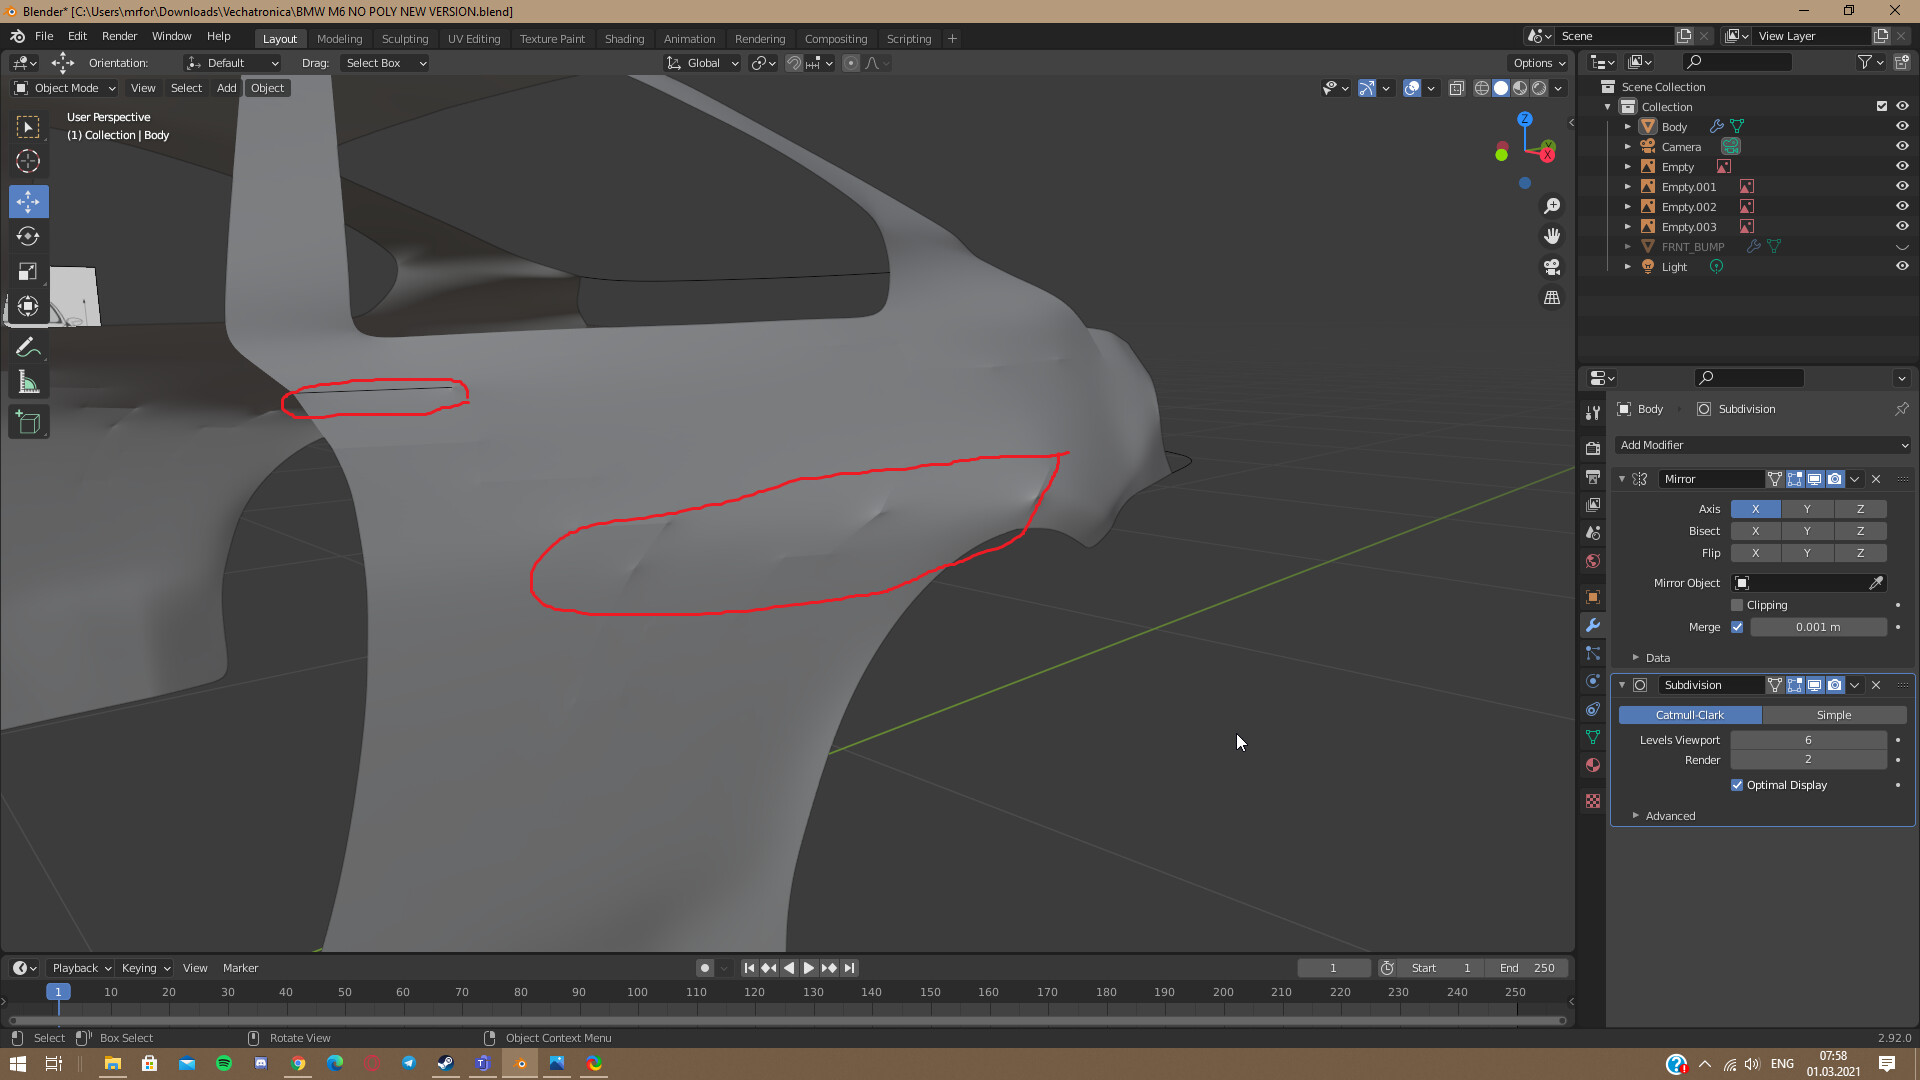Image resolution: width=1920 pixels, height=1080 pixels.
Task: Switch to the Sculpting workspace tab
Action: (x=405, y=39)
